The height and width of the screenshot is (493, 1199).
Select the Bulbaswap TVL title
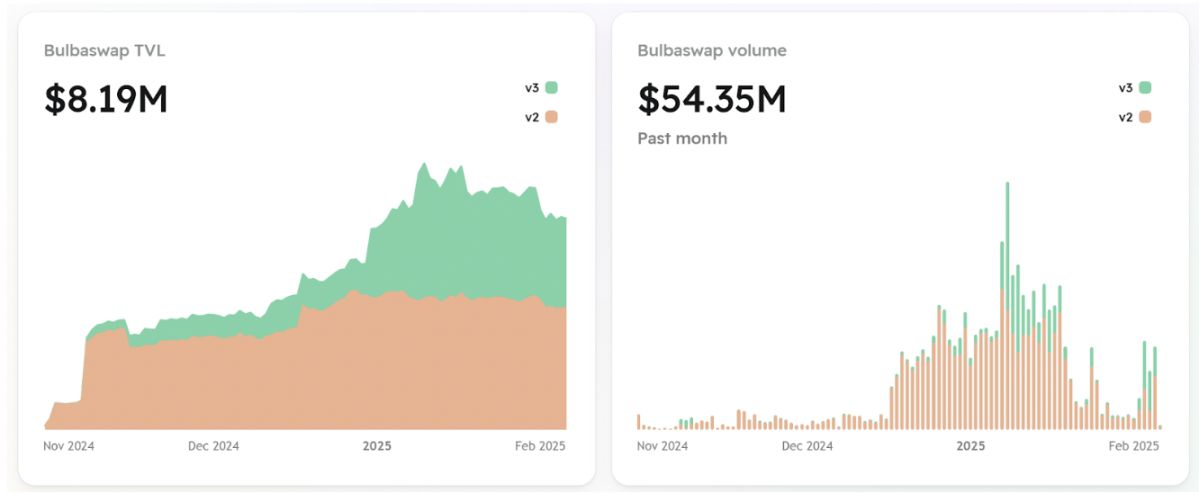(104, 51)
